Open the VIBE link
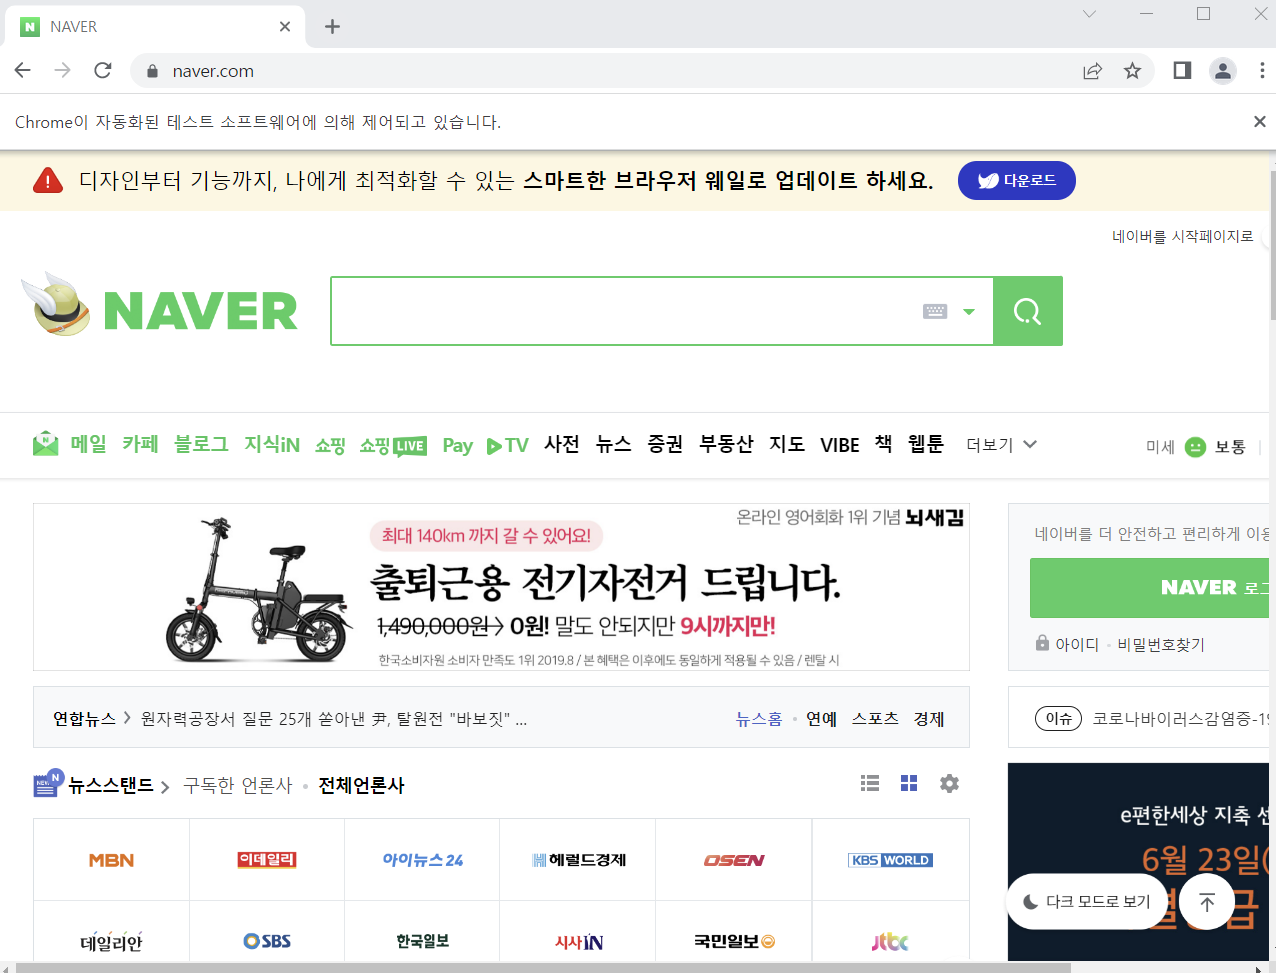Image resolution: width=1276 pixels, height=973 pixels. (x=840, y=445)
